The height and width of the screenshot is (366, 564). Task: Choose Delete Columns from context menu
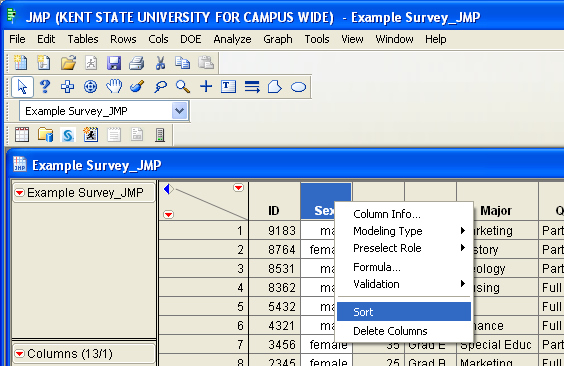click(x=404, y=331)
